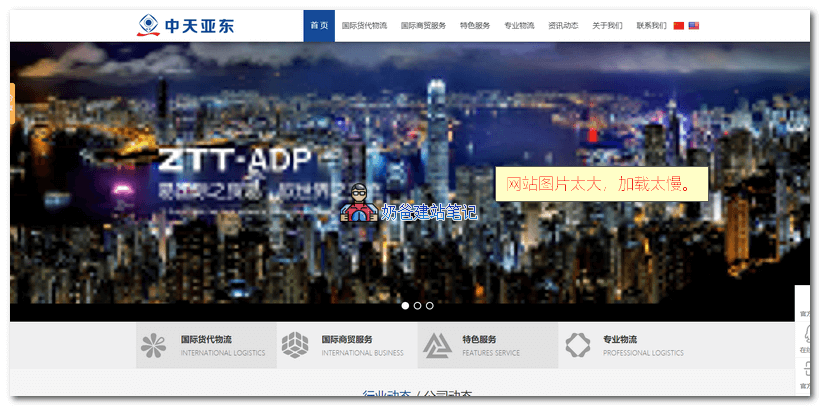Click the triangle icon for 特色服务

(x=437, y=346)
